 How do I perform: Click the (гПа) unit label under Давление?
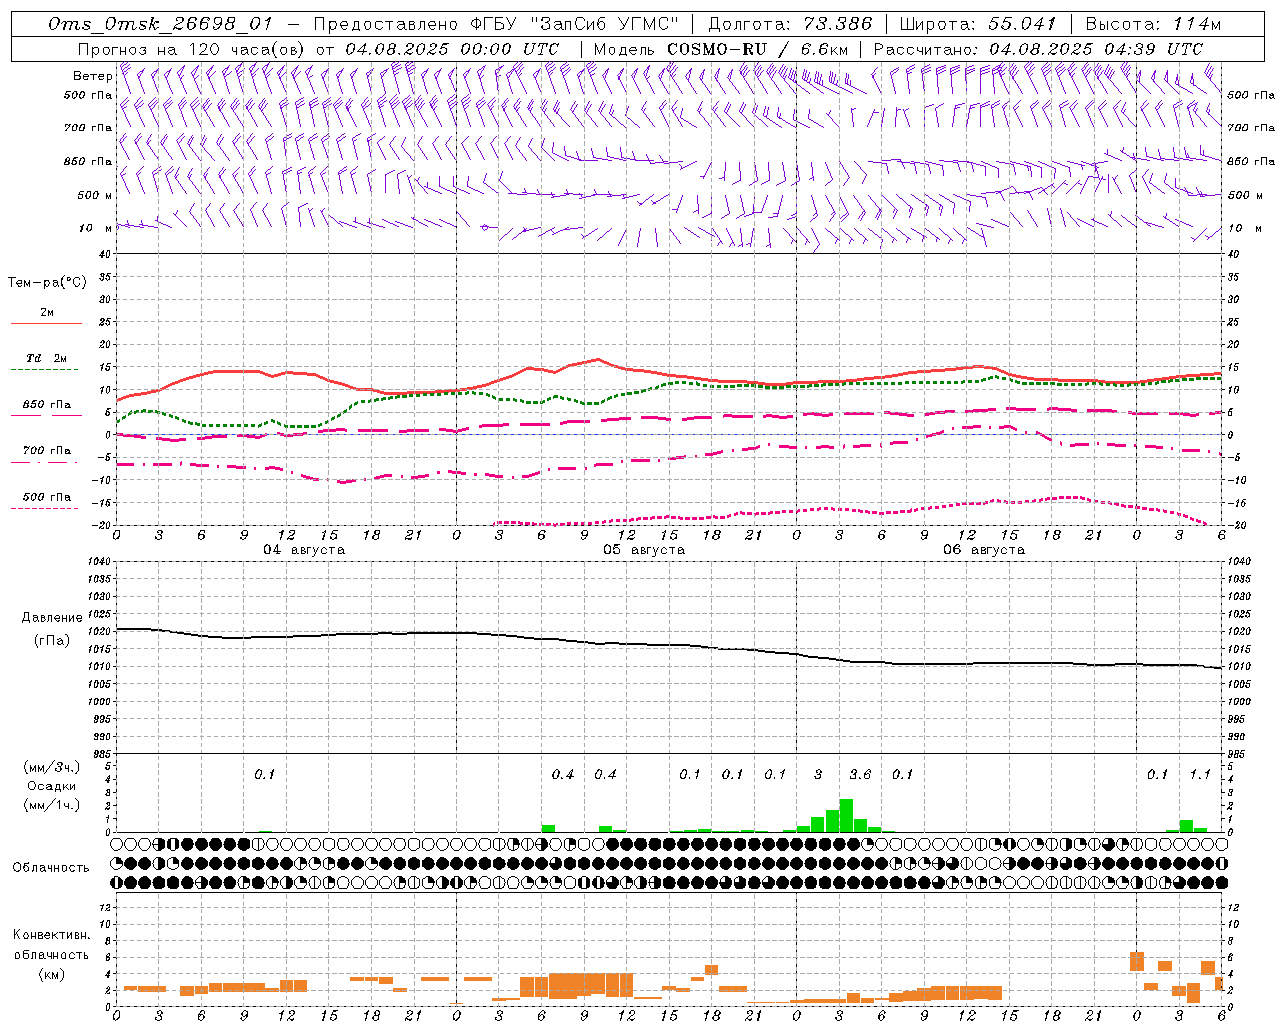(52, 640)
